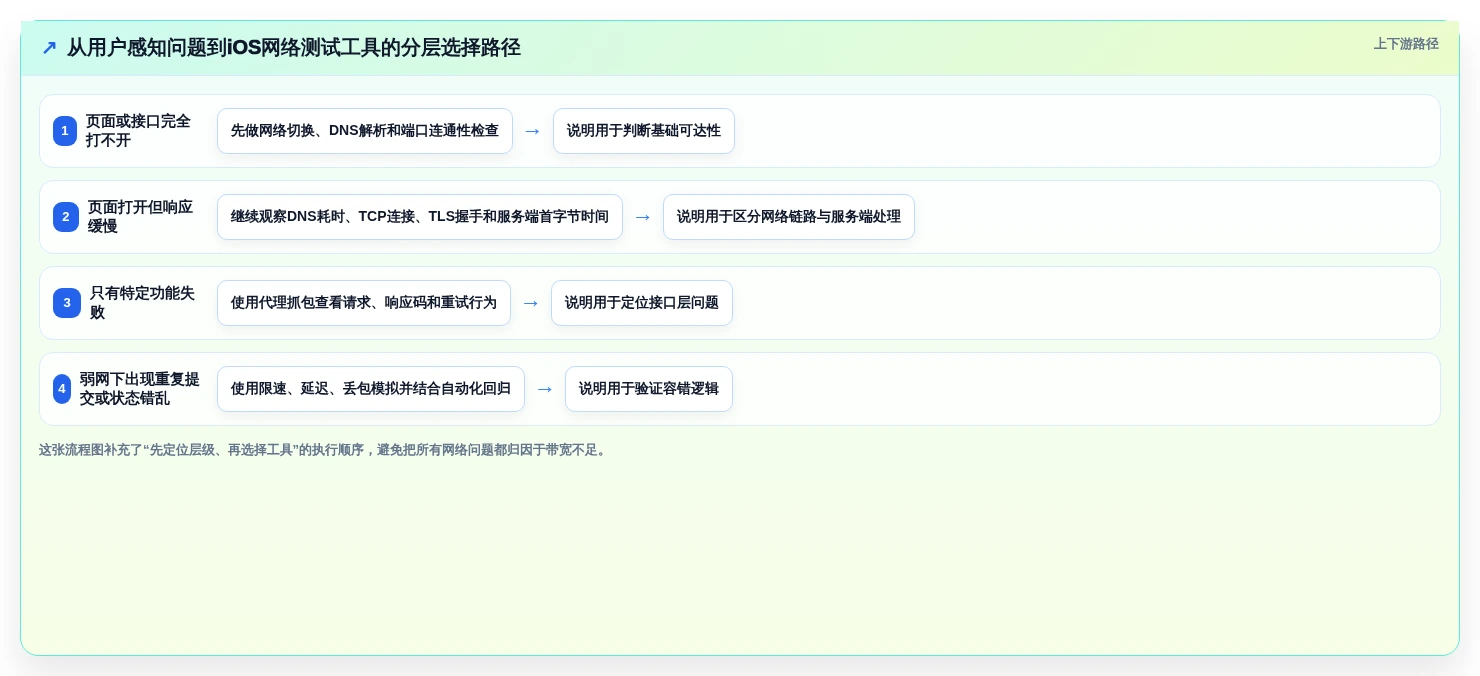1480x676 pixels.
Task: Click the 页面或接口完全打不开 label
Action: coord(138,131)
